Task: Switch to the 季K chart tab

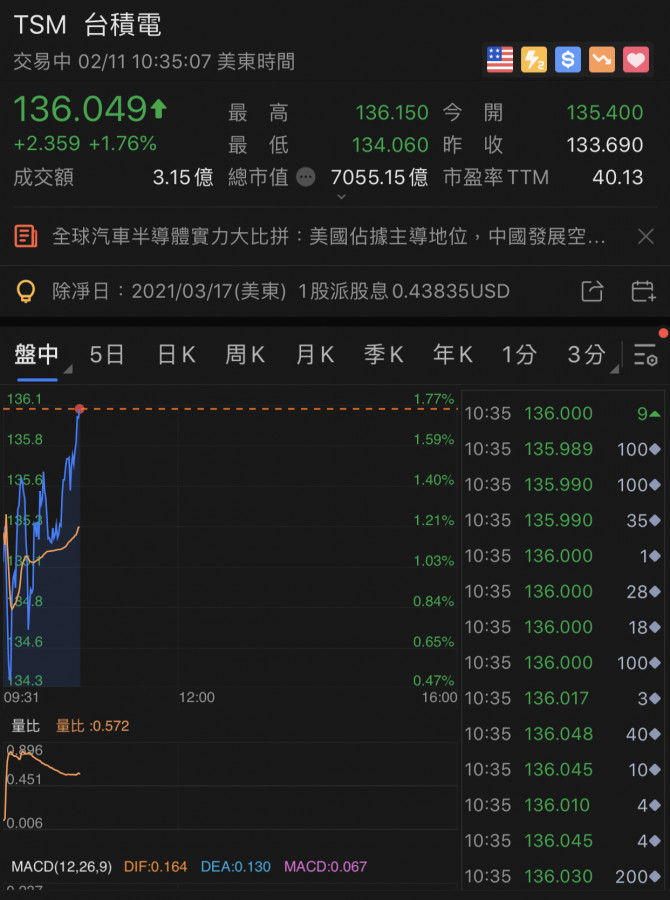Action: click(x=384, y=355)
